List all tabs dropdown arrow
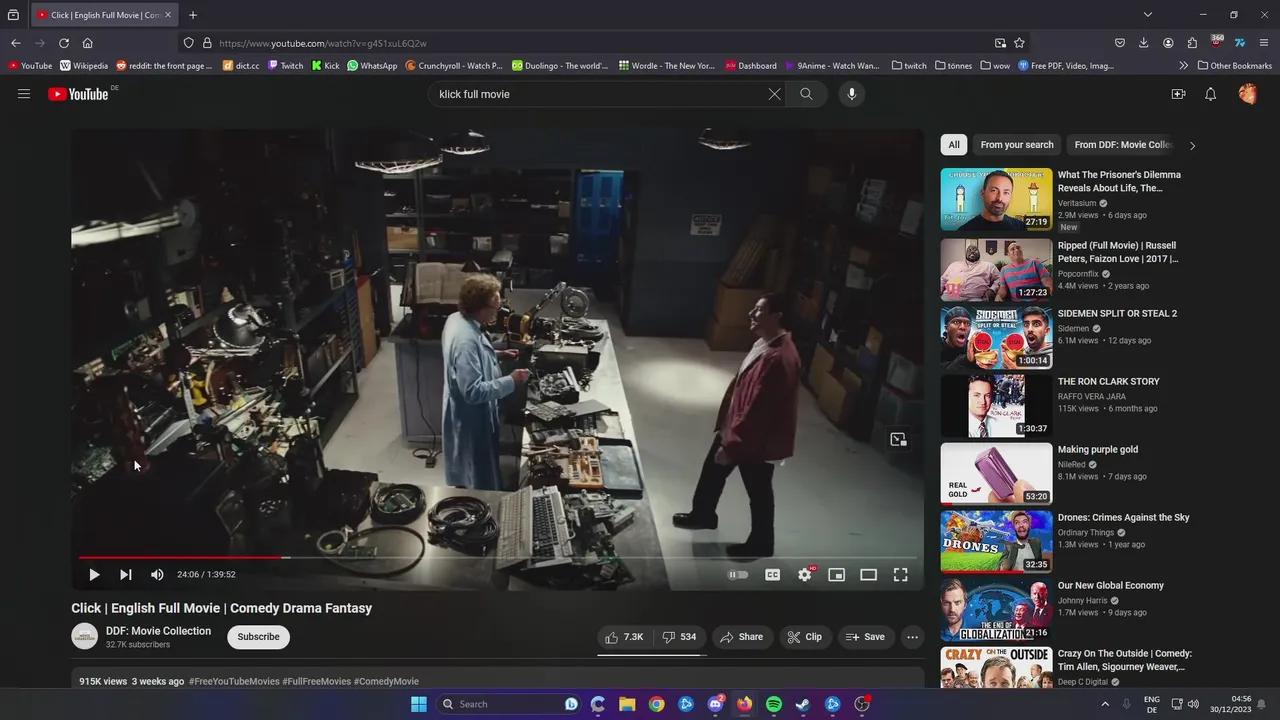 pos(1148,15)
